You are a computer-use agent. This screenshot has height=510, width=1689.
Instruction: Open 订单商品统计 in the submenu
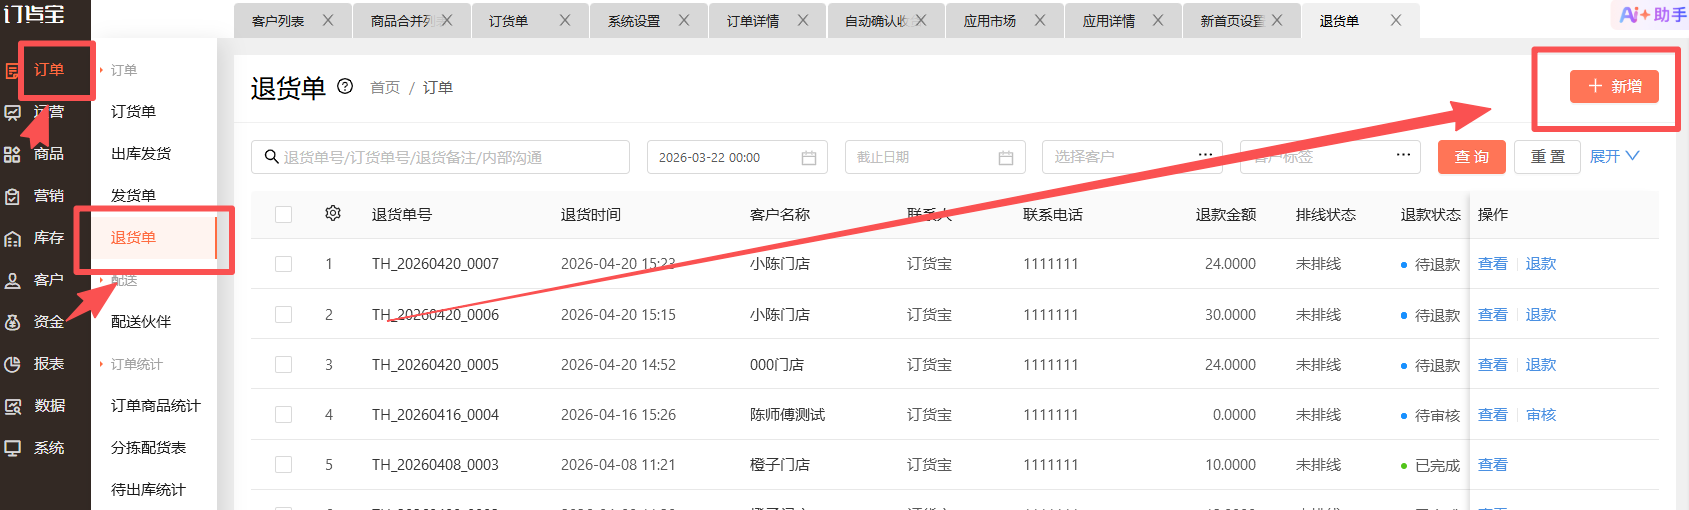(x=156, y=405)
